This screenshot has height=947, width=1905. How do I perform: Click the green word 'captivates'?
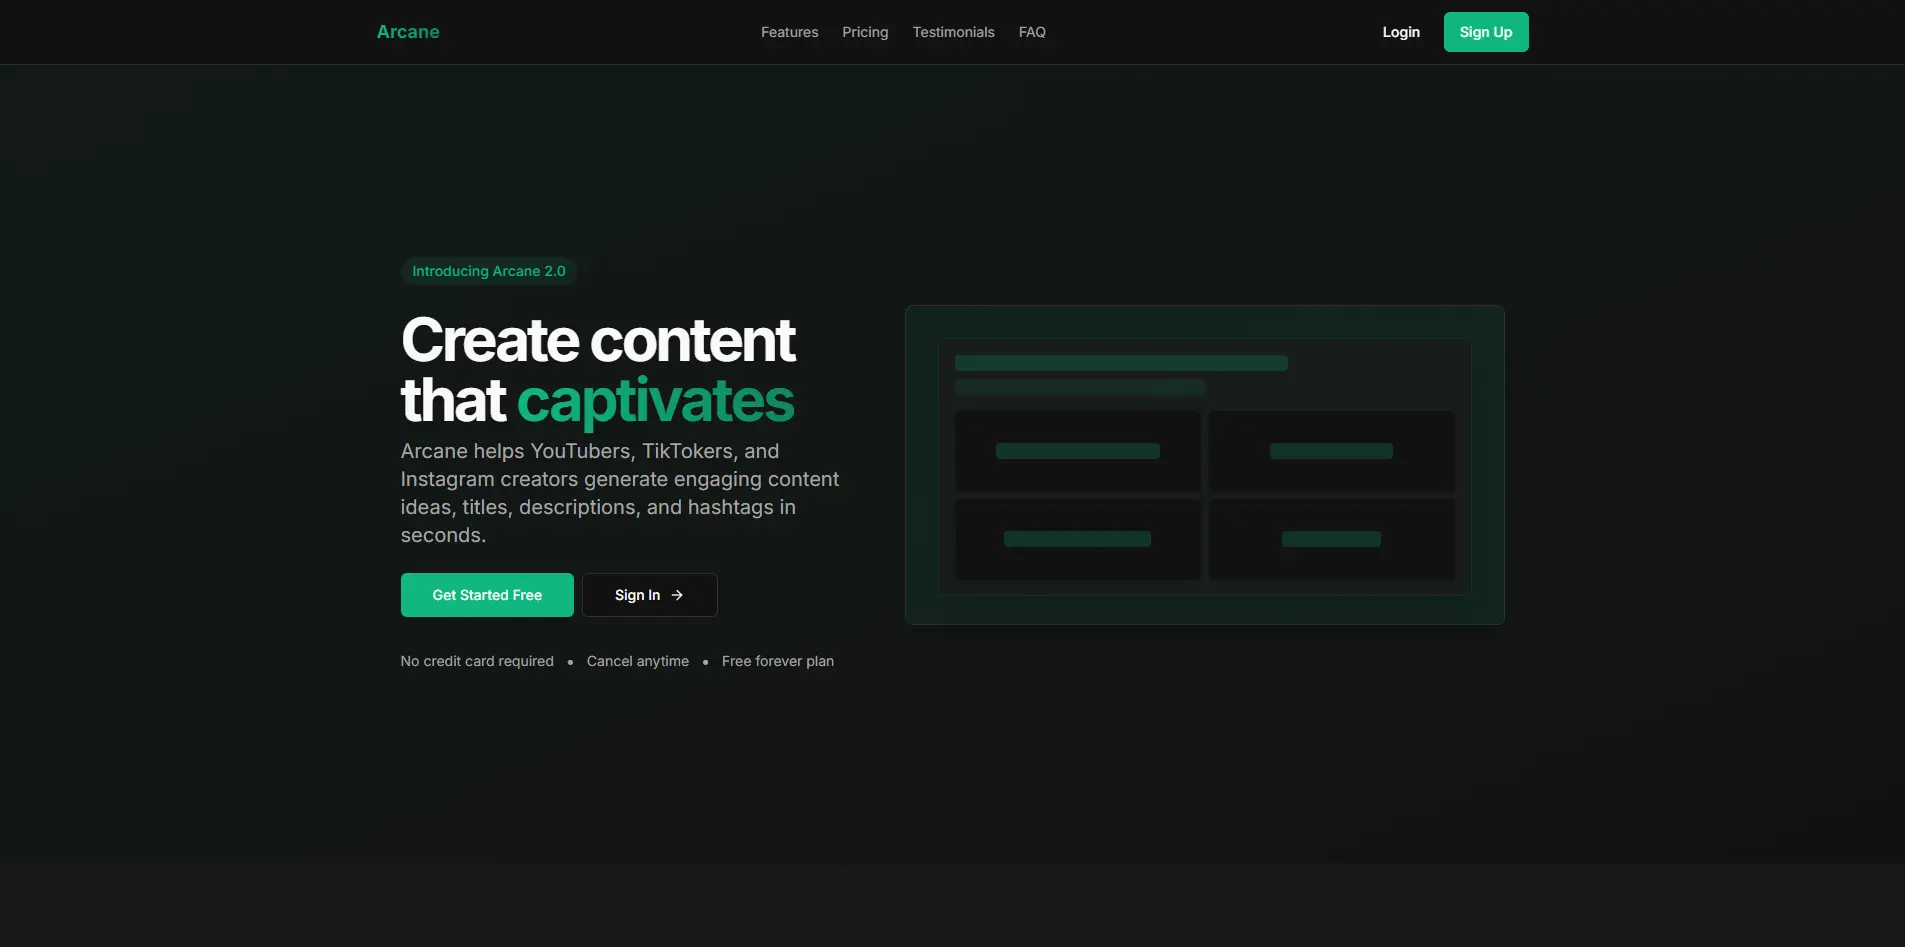(655, 401)
